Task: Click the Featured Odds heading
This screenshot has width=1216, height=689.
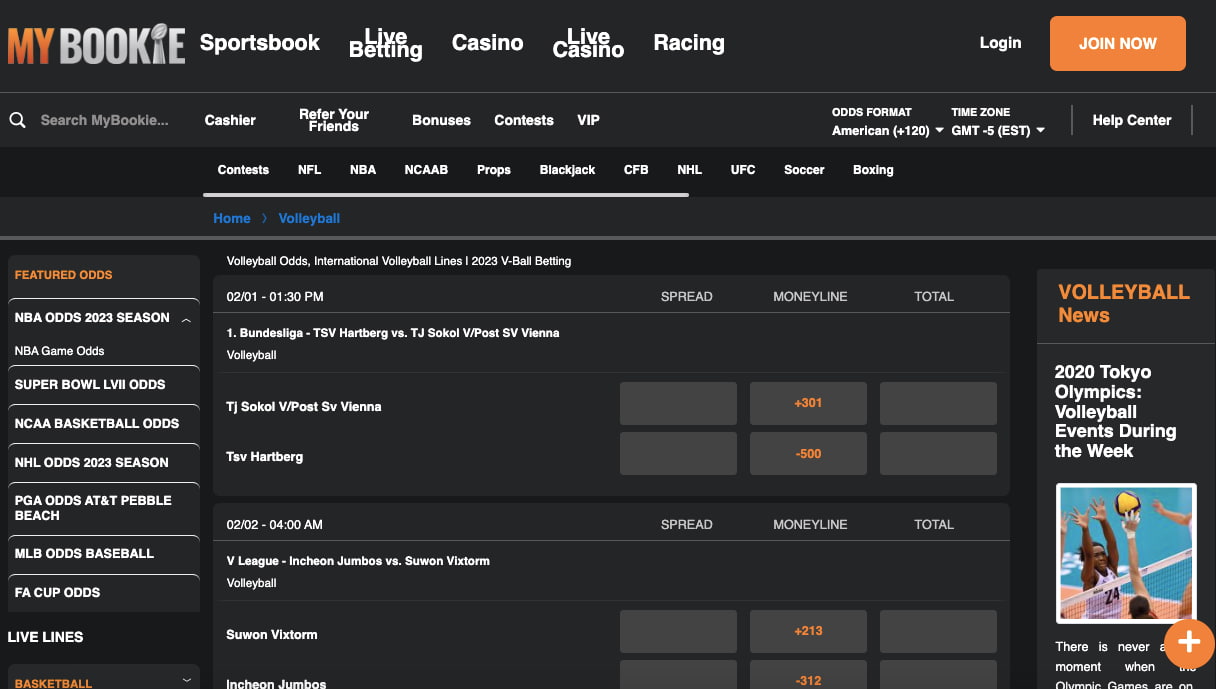Action: point(64,275)
